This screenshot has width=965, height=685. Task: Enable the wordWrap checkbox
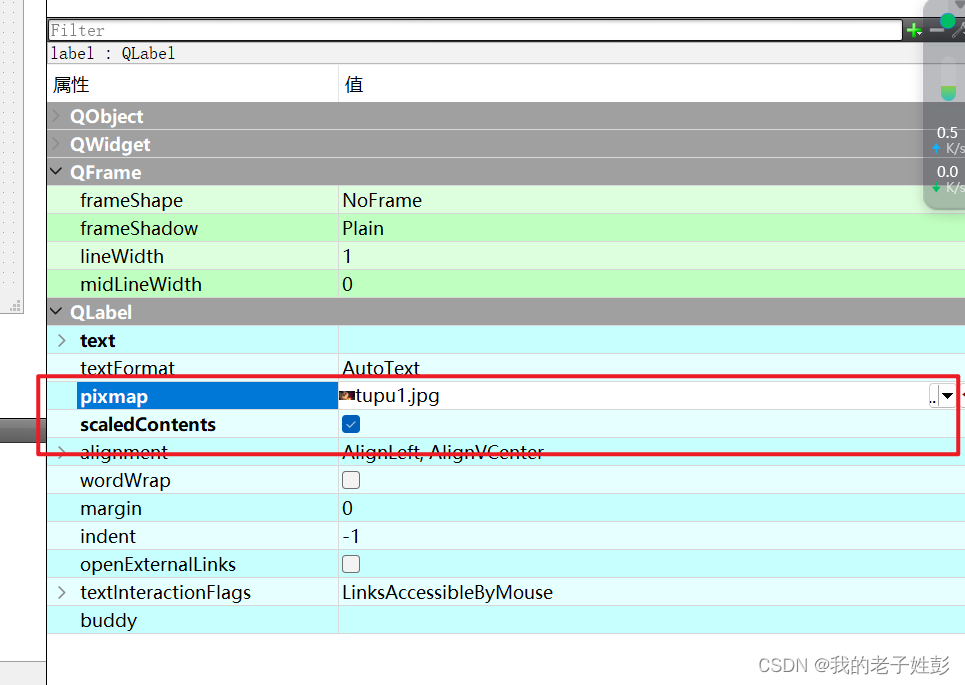pyautogui.click(x=351, y=480)
